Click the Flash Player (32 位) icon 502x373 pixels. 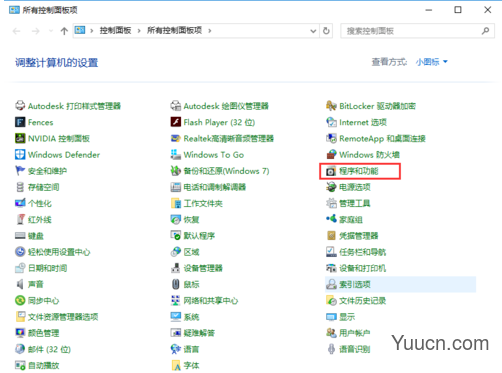pyautogui.click(x=176, y=122)
